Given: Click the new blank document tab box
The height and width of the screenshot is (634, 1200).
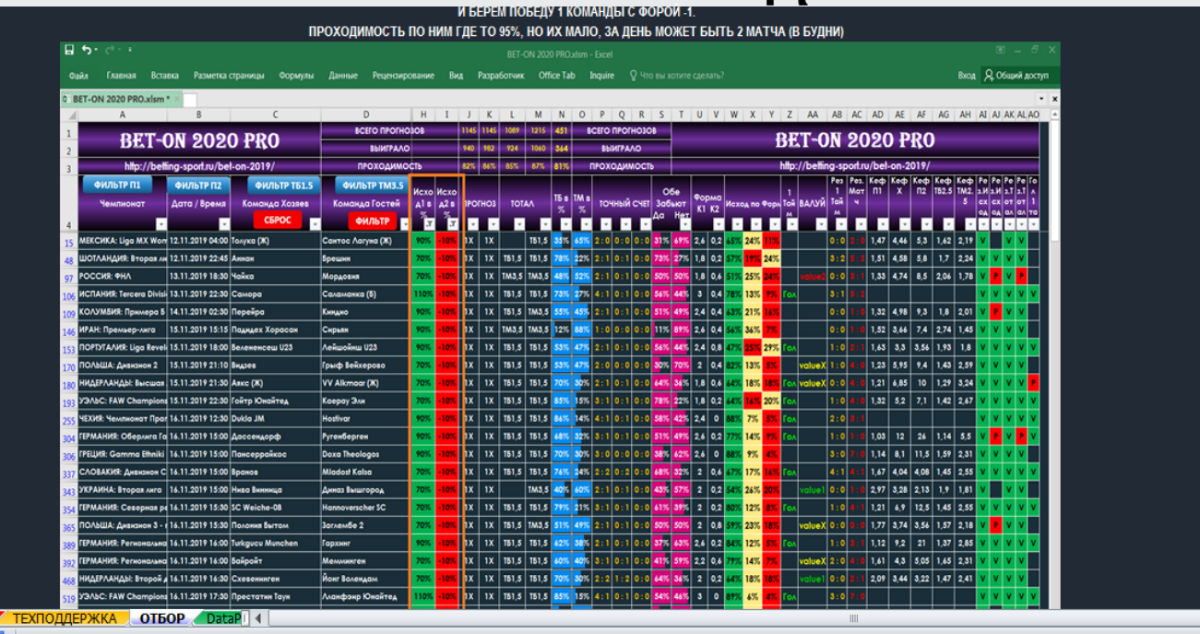Looking at the screenshot, I should point(190,99).
